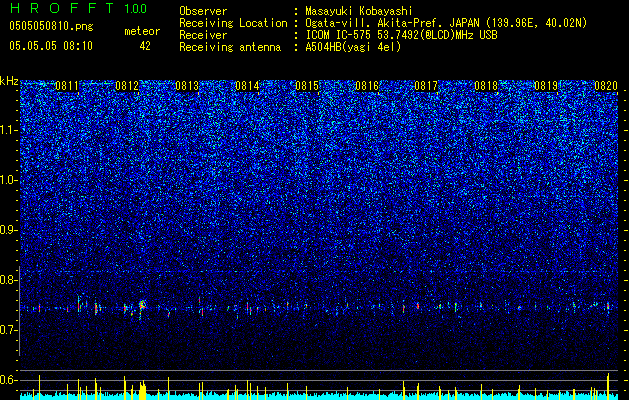This screenshot has width=629, height=400.
Task: Click the meteor label
Action: click(x=142, y=31)
